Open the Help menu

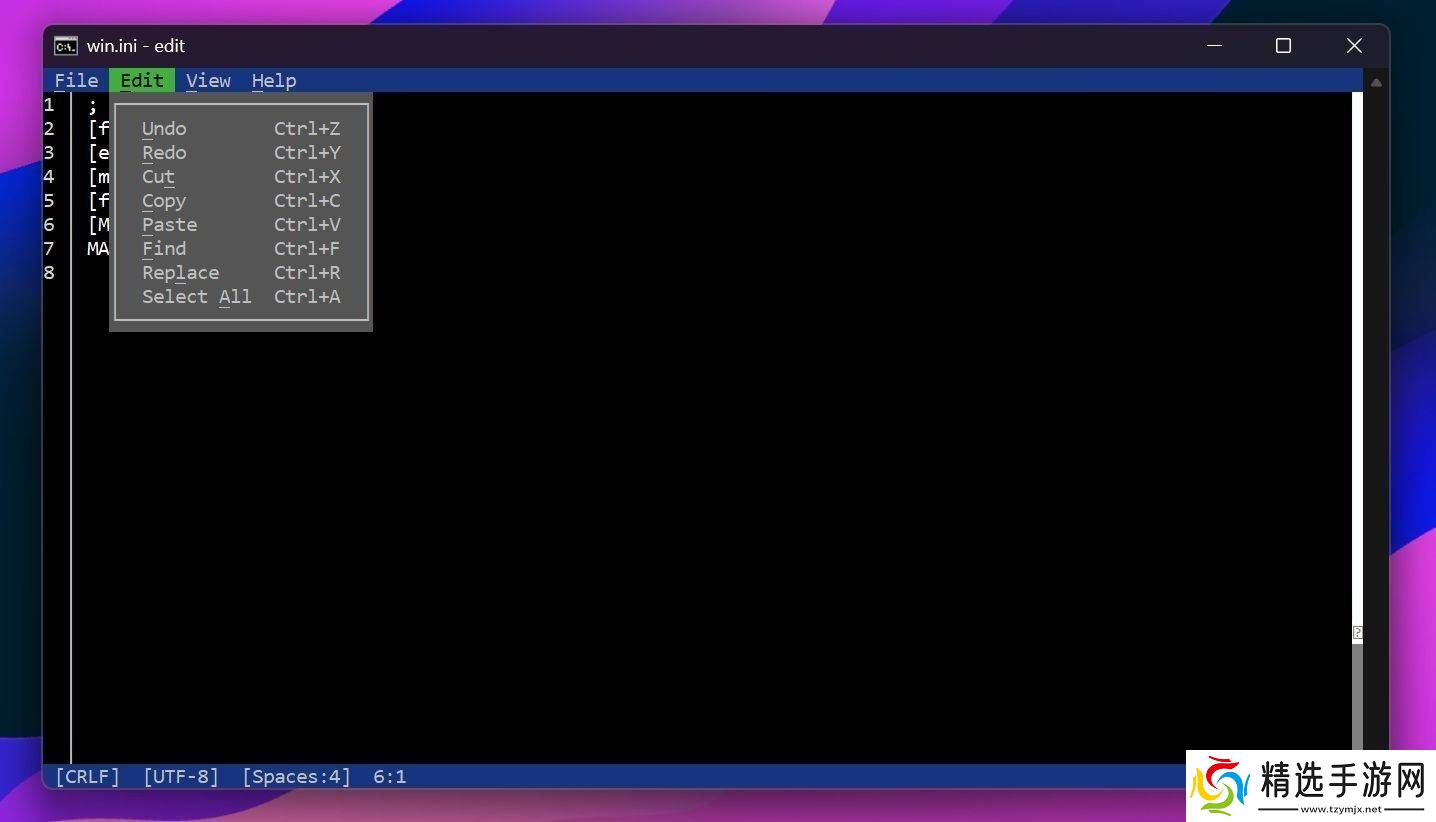(x=273, y=81)
